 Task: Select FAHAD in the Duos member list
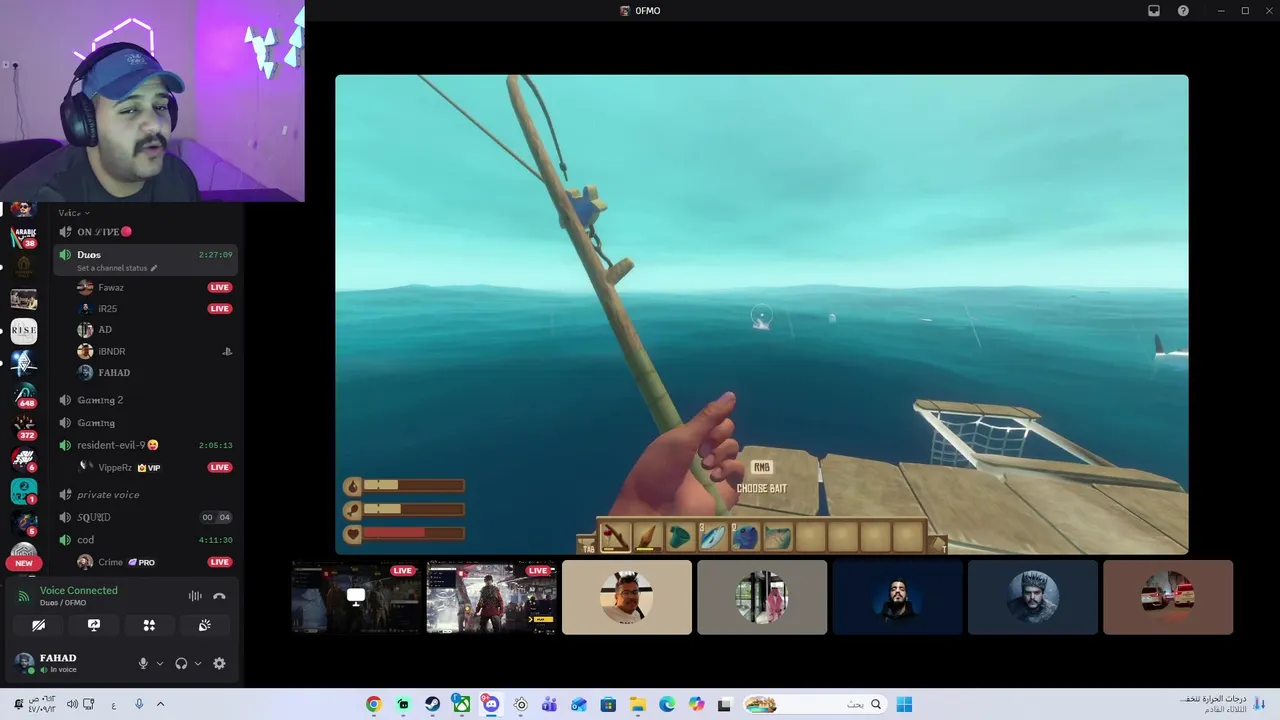(x=154, y=373)
